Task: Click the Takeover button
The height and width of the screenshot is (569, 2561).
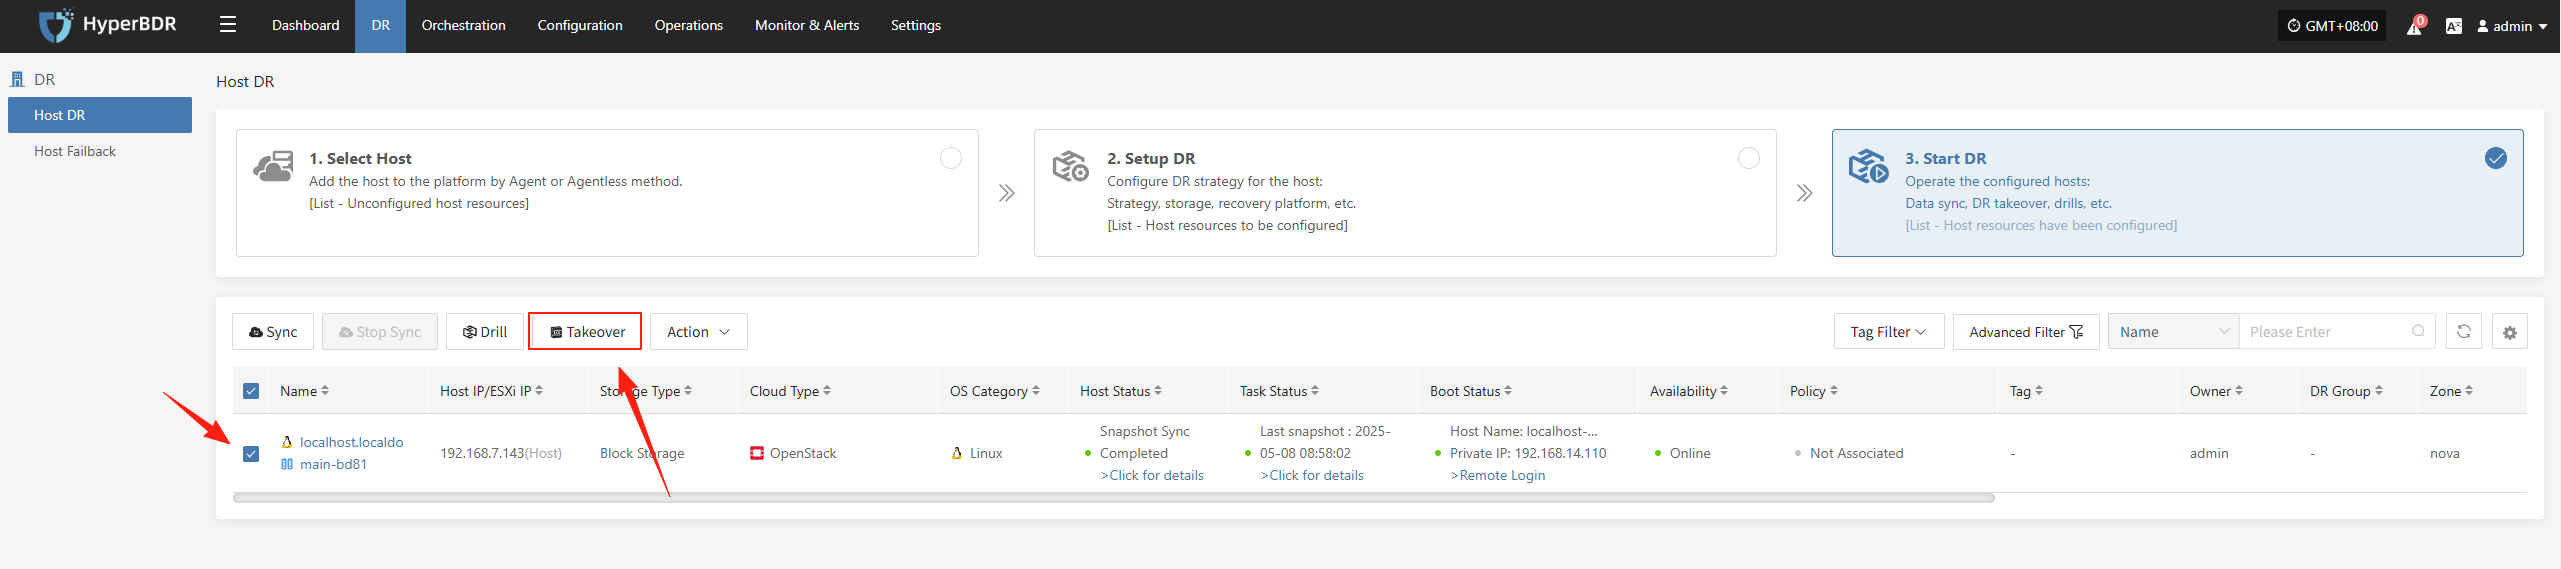Action: click(585, 332)
